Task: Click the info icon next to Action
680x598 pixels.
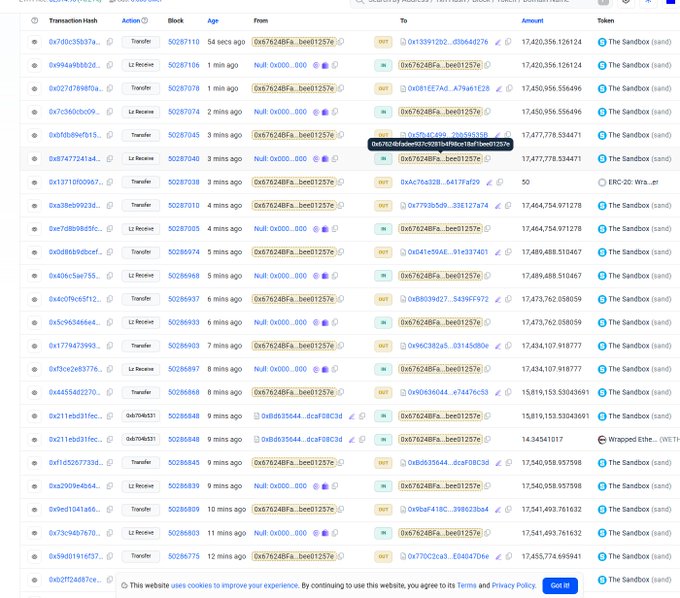Action: coord(145,20)
